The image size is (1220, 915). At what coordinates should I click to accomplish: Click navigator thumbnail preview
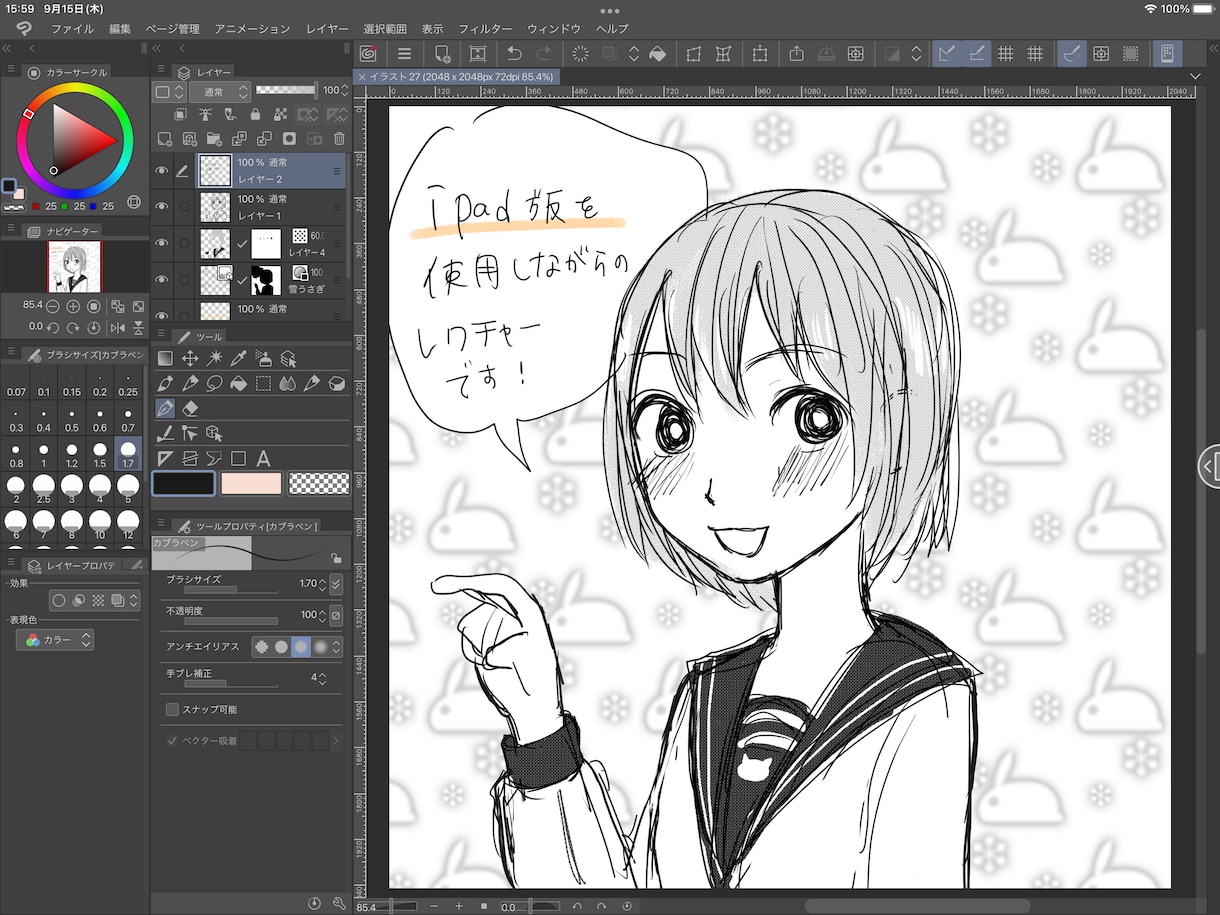click(x=75, y=267)
